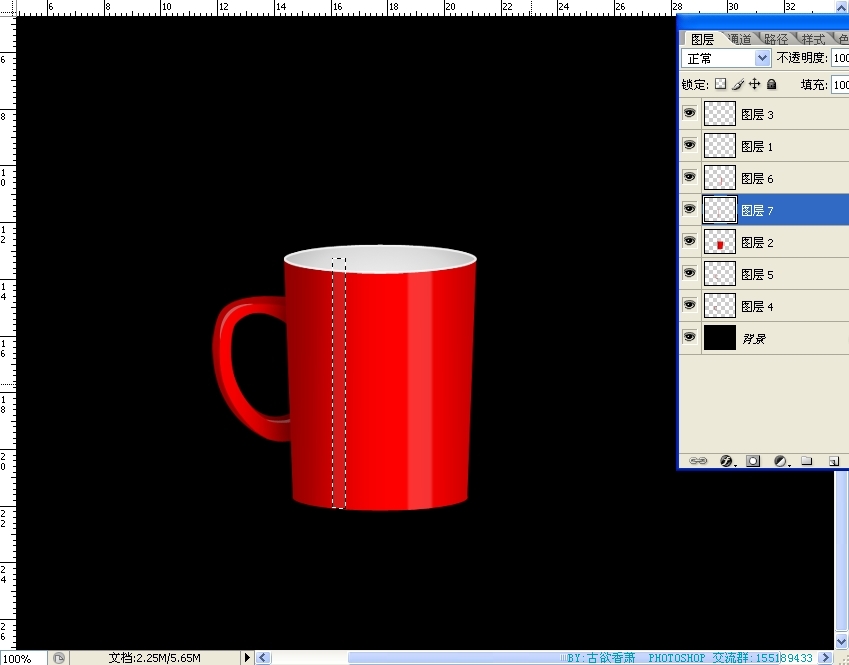Hide the 背景 layer
Screen dimensions: 849x665
click(689, 338)
